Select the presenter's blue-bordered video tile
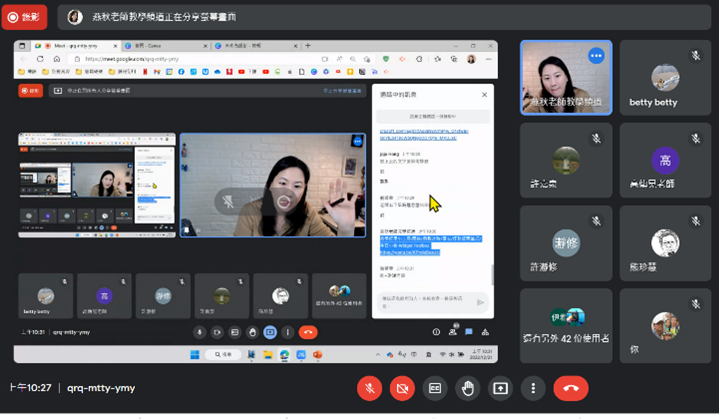Screen dimensions: 719x419 (566, 77)
